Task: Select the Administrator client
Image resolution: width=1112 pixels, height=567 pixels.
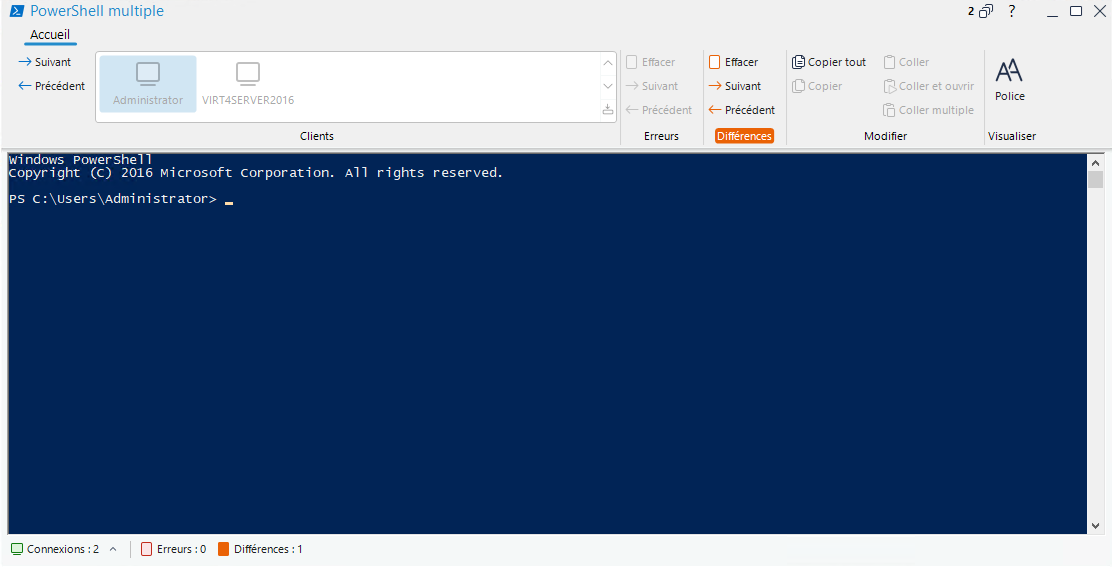Action: [x=148, y=84]
